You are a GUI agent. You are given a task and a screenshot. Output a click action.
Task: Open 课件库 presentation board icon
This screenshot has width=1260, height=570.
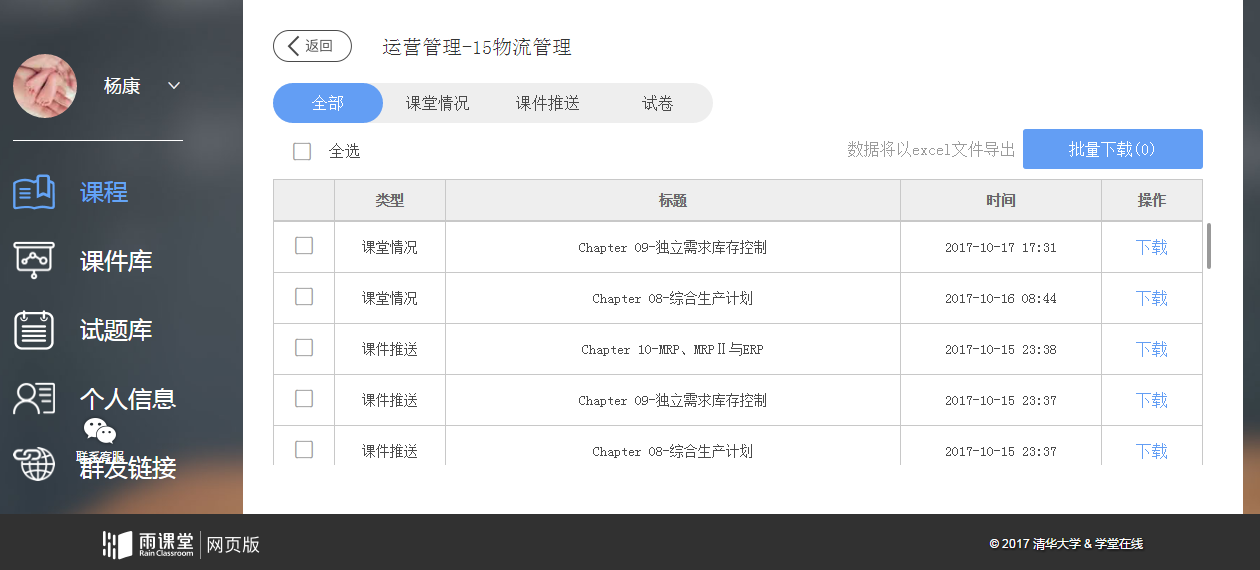pos(34,260)
